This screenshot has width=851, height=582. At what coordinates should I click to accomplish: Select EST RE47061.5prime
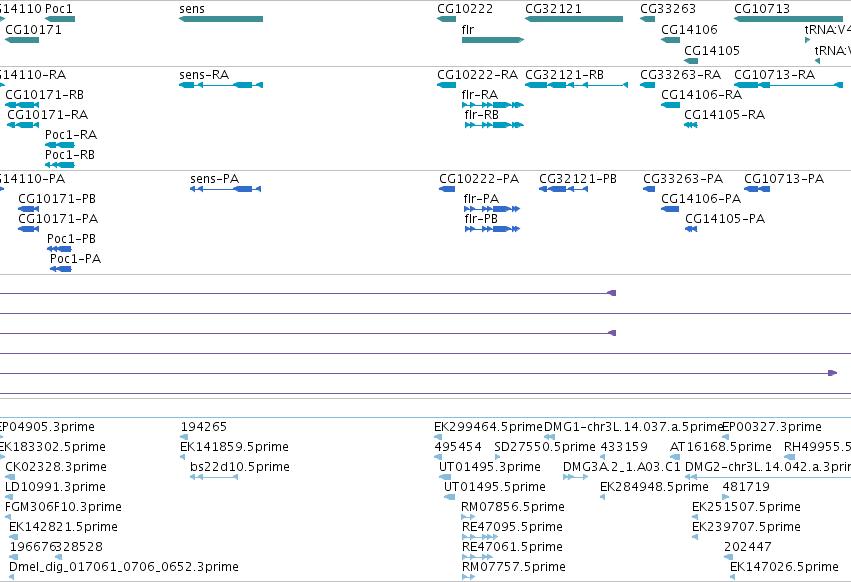click(512, 547)
